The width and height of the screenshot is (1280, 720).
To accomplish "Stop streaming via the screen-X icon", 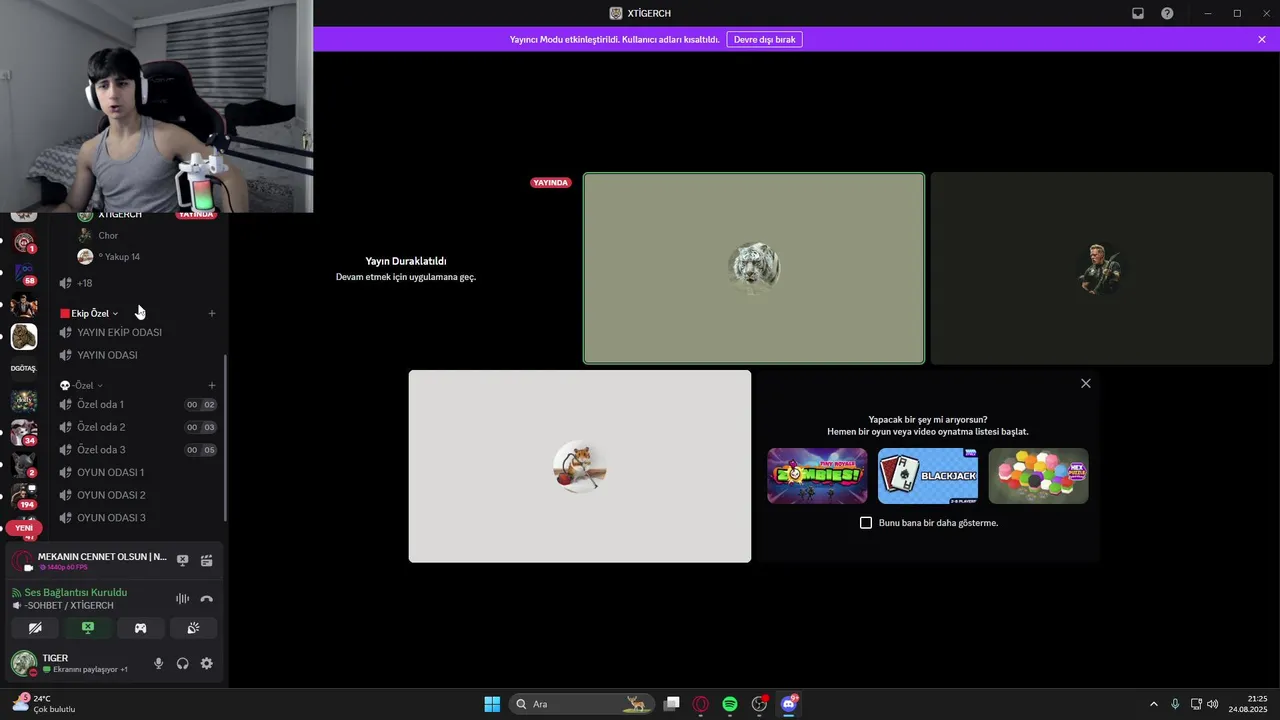I will (183, 561).
